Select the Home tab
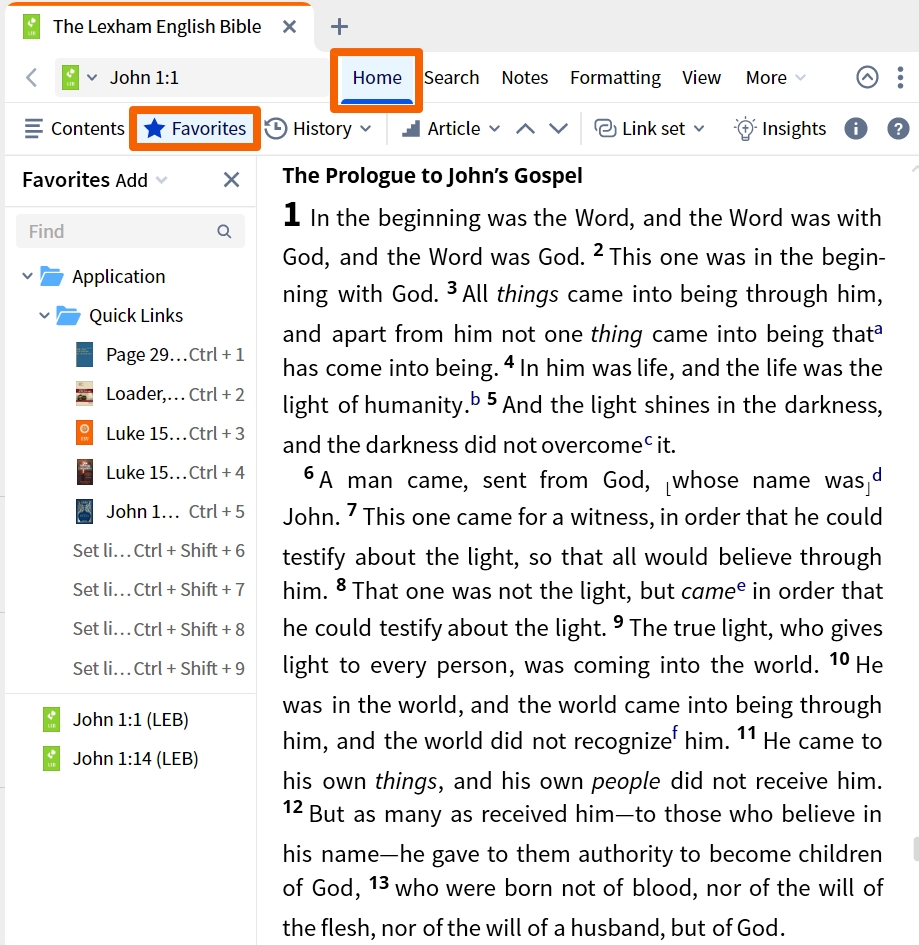This screenshot has height=945, width=919. [377, 78]
